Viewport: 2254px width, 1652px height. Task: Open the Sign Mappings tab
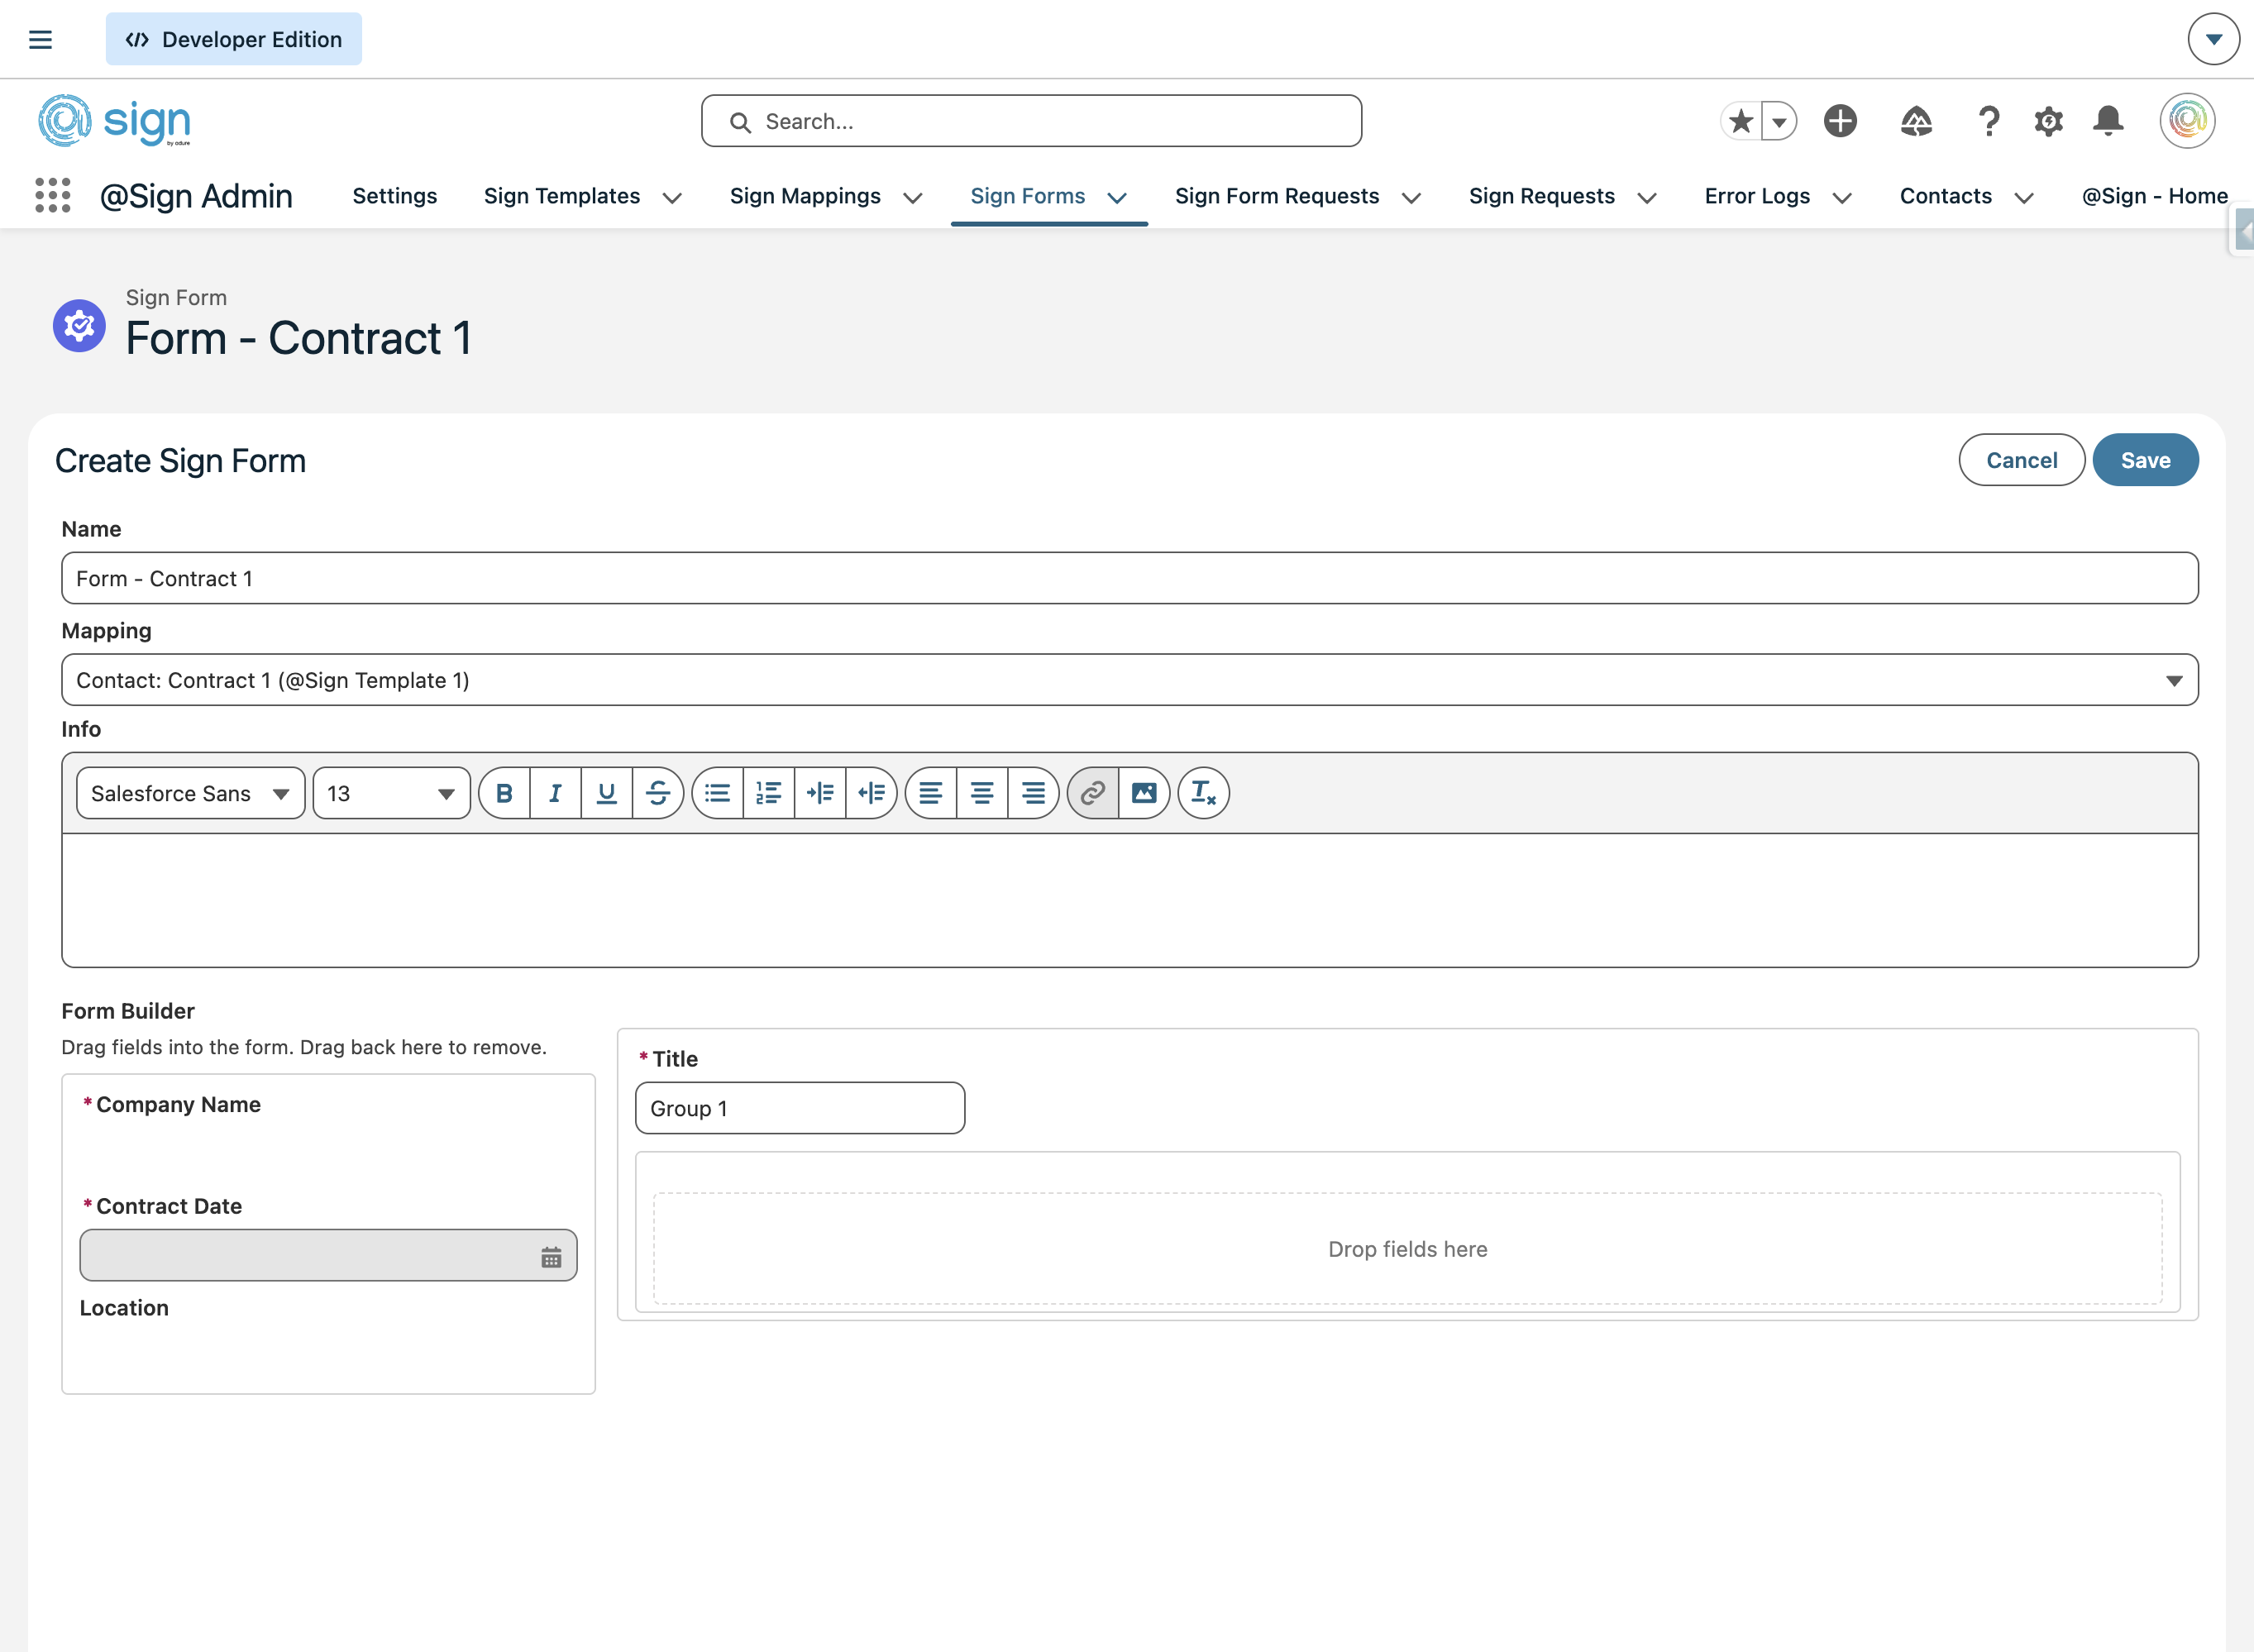click(805, 196)
